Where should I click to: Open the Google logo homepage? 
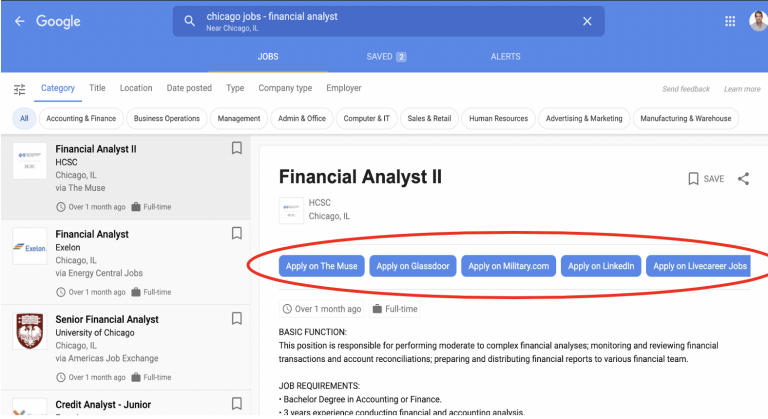tap(58, 22)
